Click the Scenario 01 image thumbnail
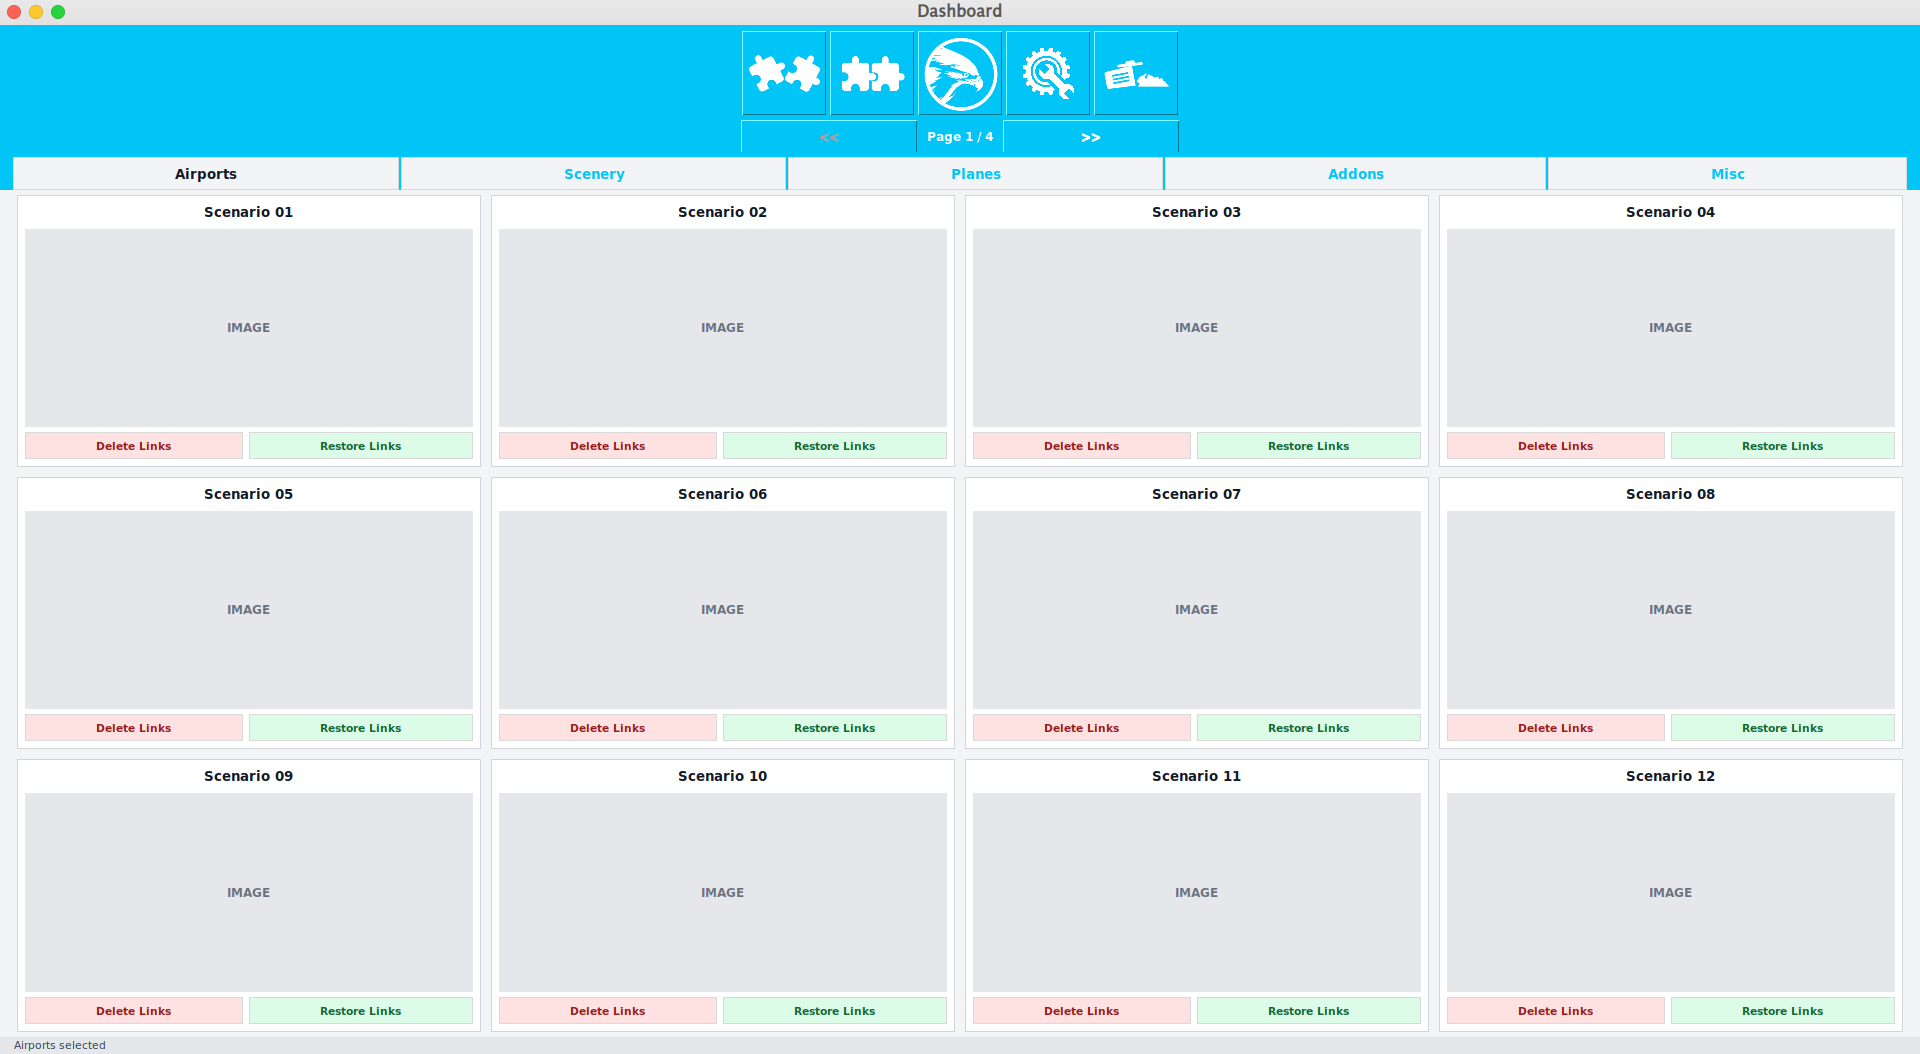Image resolution: width=1920 pixels, height=1054 pixels. (249, 328)
